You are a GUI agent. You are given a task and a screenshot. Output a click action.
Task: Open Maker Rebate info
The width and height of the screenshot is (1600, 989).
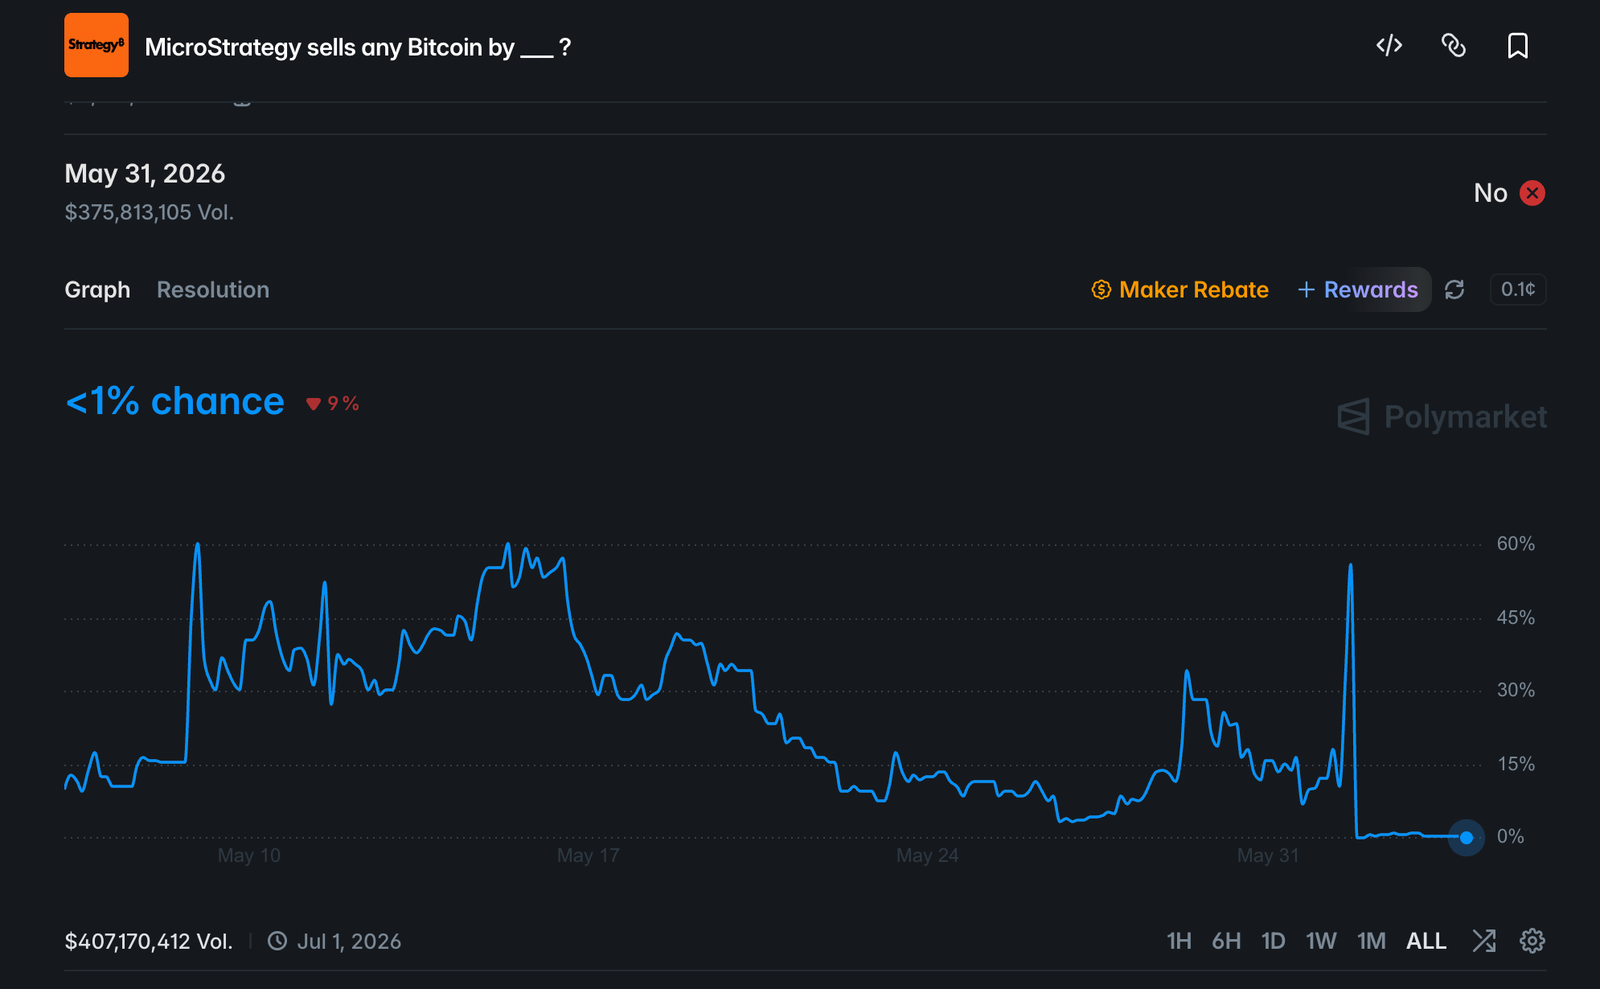pyautogui.click(x=1180, y=290)
